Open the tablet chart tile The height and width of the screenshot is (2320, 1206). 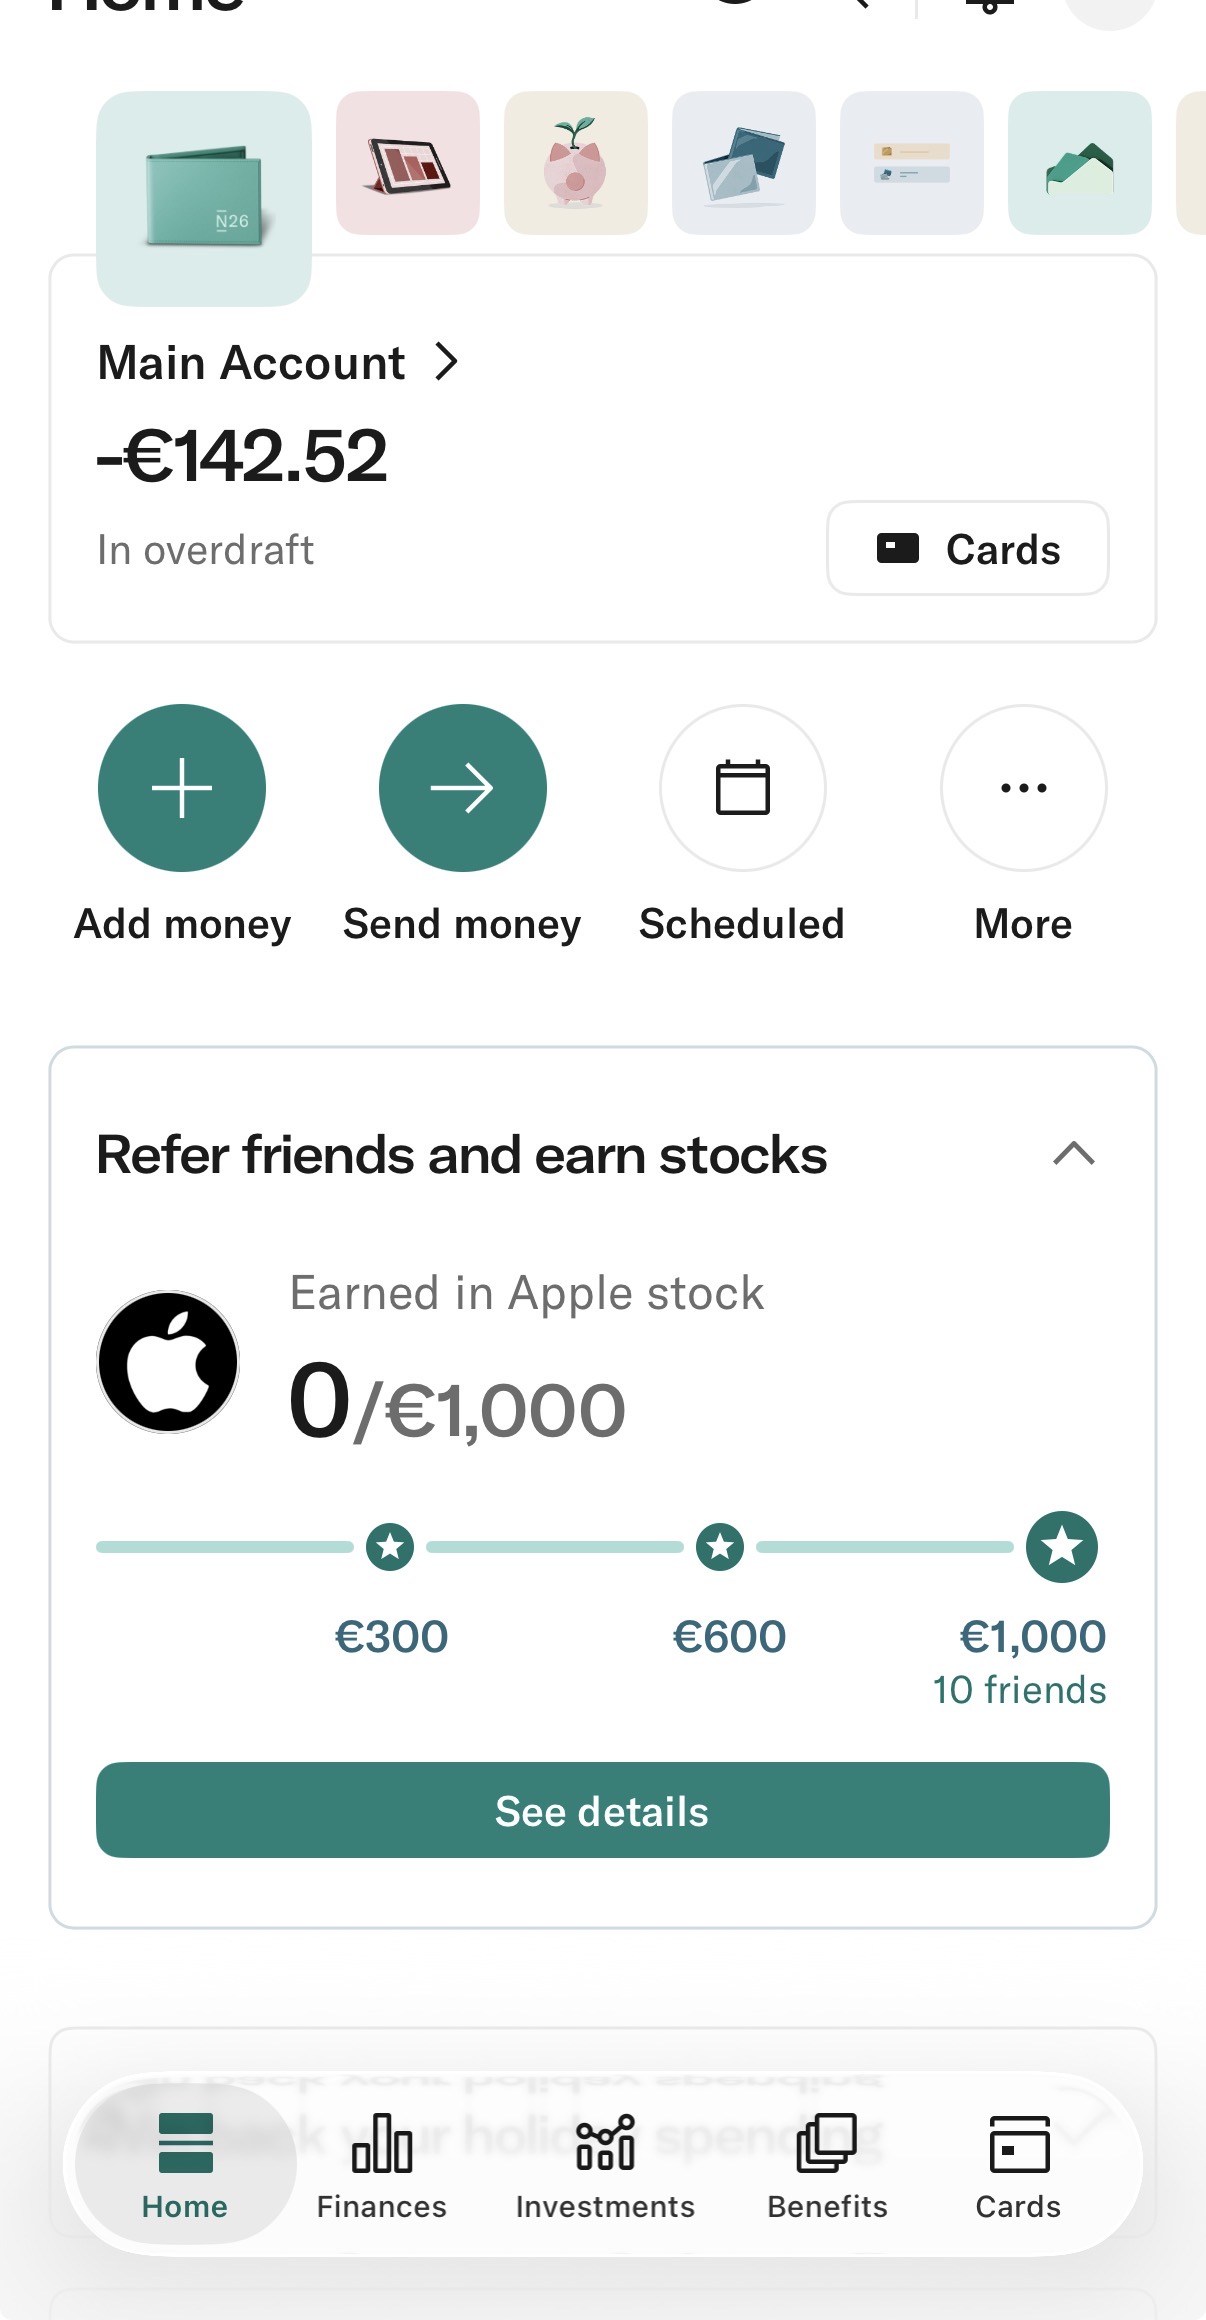408,163
